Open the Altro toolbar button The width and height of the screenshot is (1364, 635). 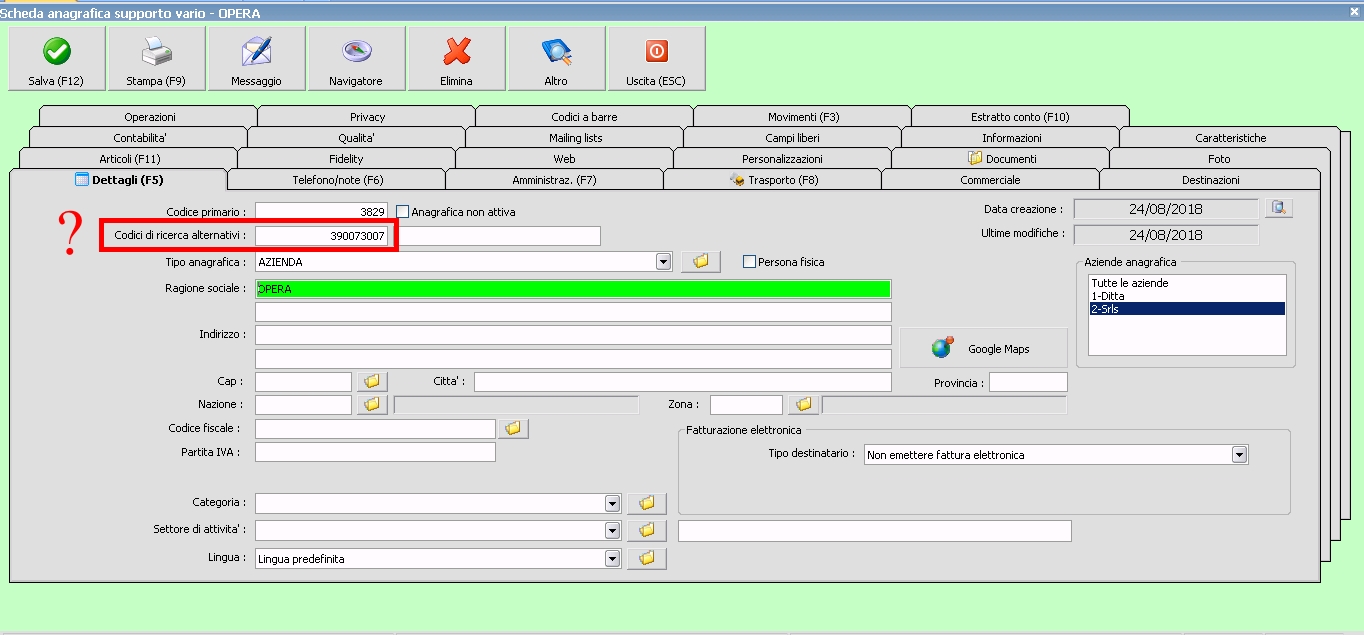point(556,59)
